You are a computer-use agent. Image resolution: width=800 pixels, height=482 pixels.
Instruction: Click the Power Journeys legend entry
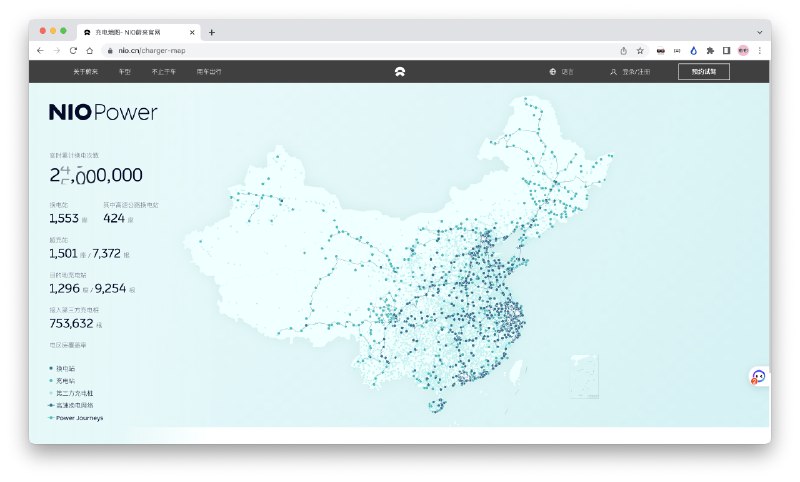point(76,418)
